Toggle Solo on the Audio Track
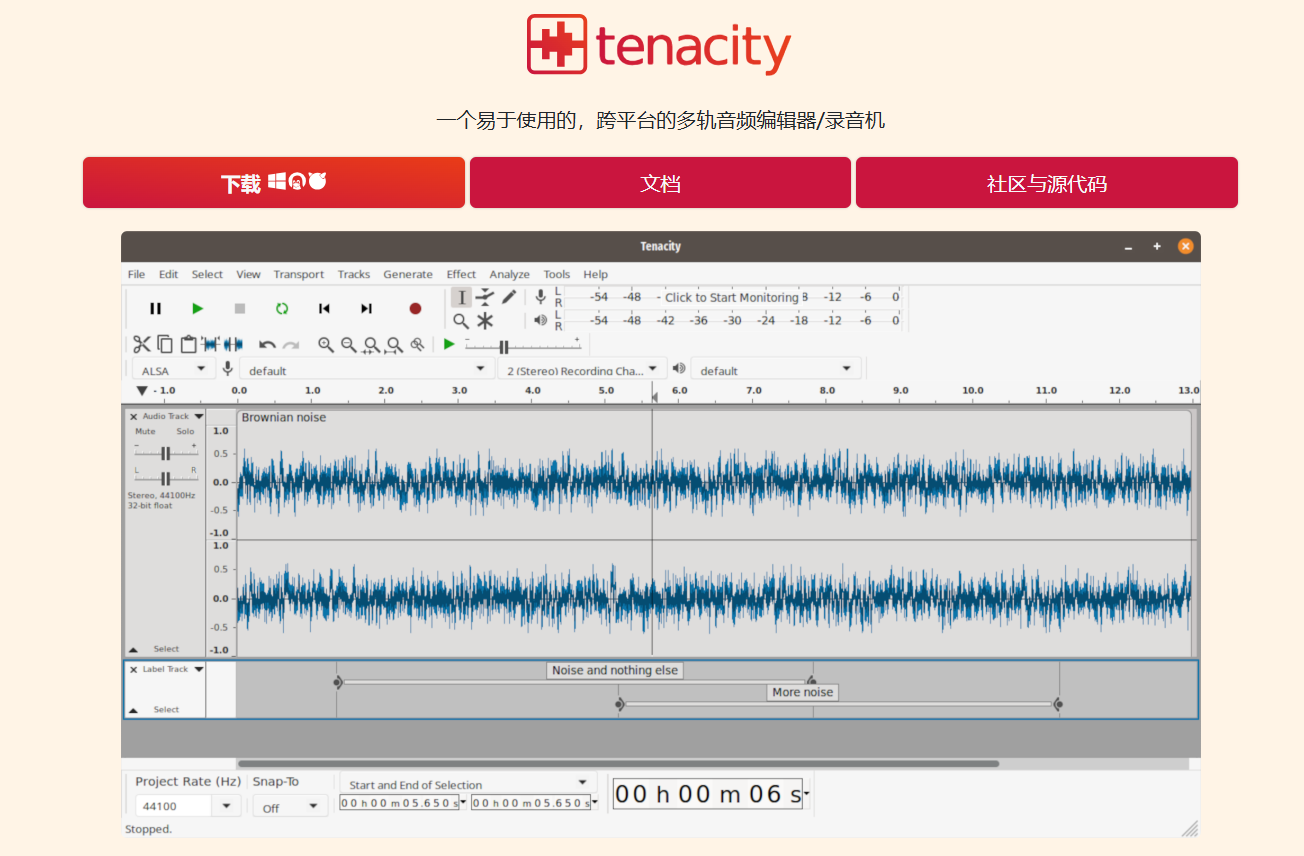Screen dimensions: 1304x856 point(185,432)
